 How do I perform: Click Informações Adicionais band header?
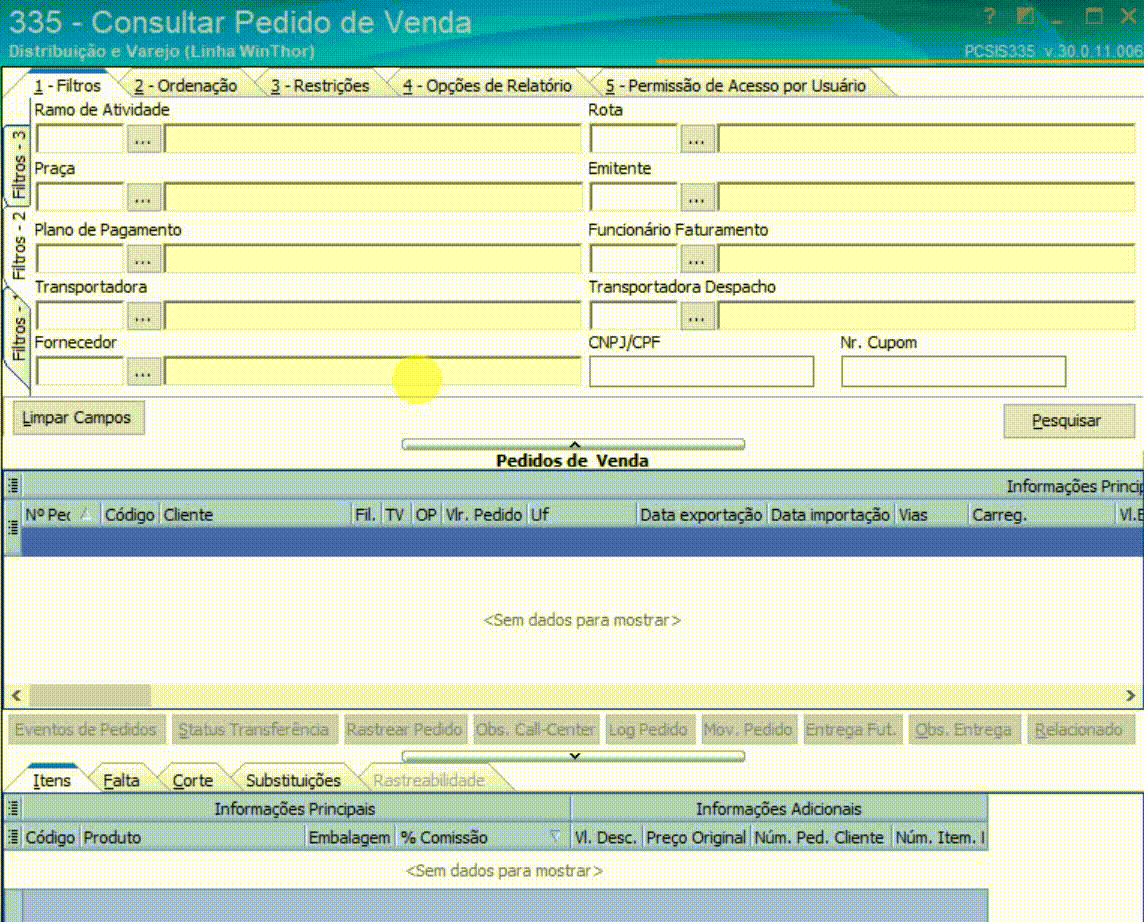[778, 808]
